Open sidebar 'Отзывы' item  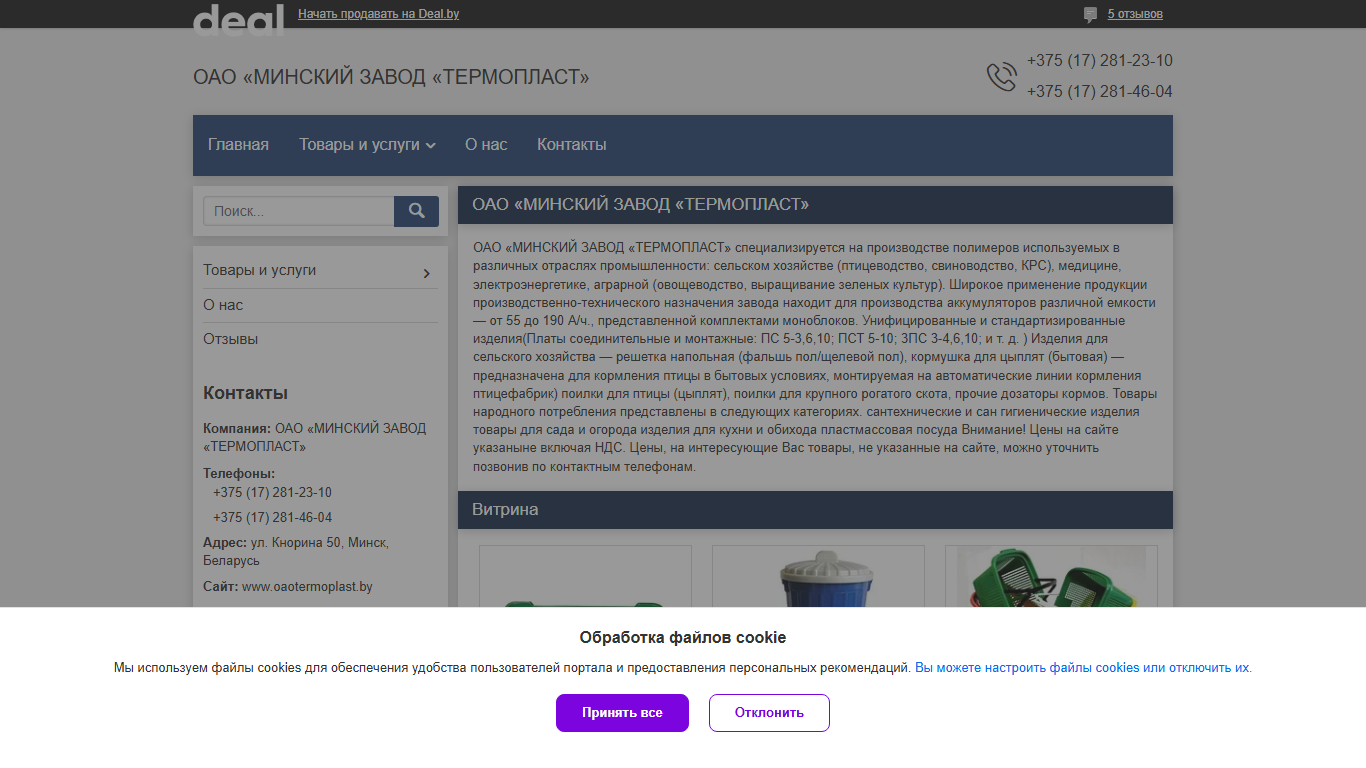(231, 339)
